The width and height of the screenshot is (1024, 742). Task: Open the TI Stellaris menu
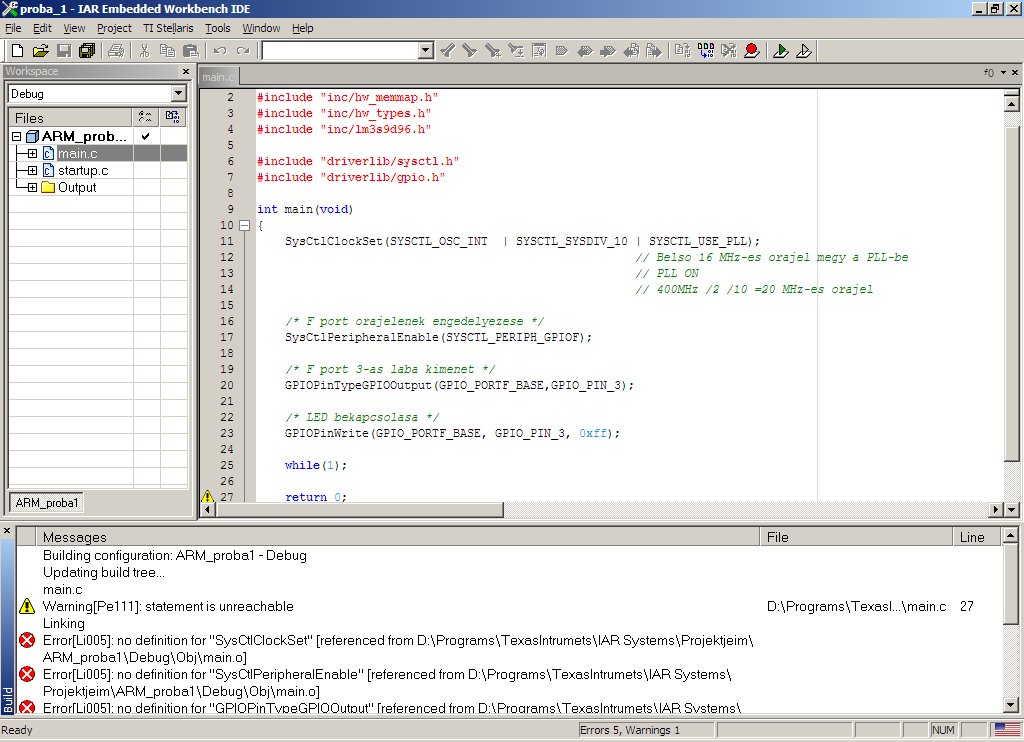(x=168, y=28)
